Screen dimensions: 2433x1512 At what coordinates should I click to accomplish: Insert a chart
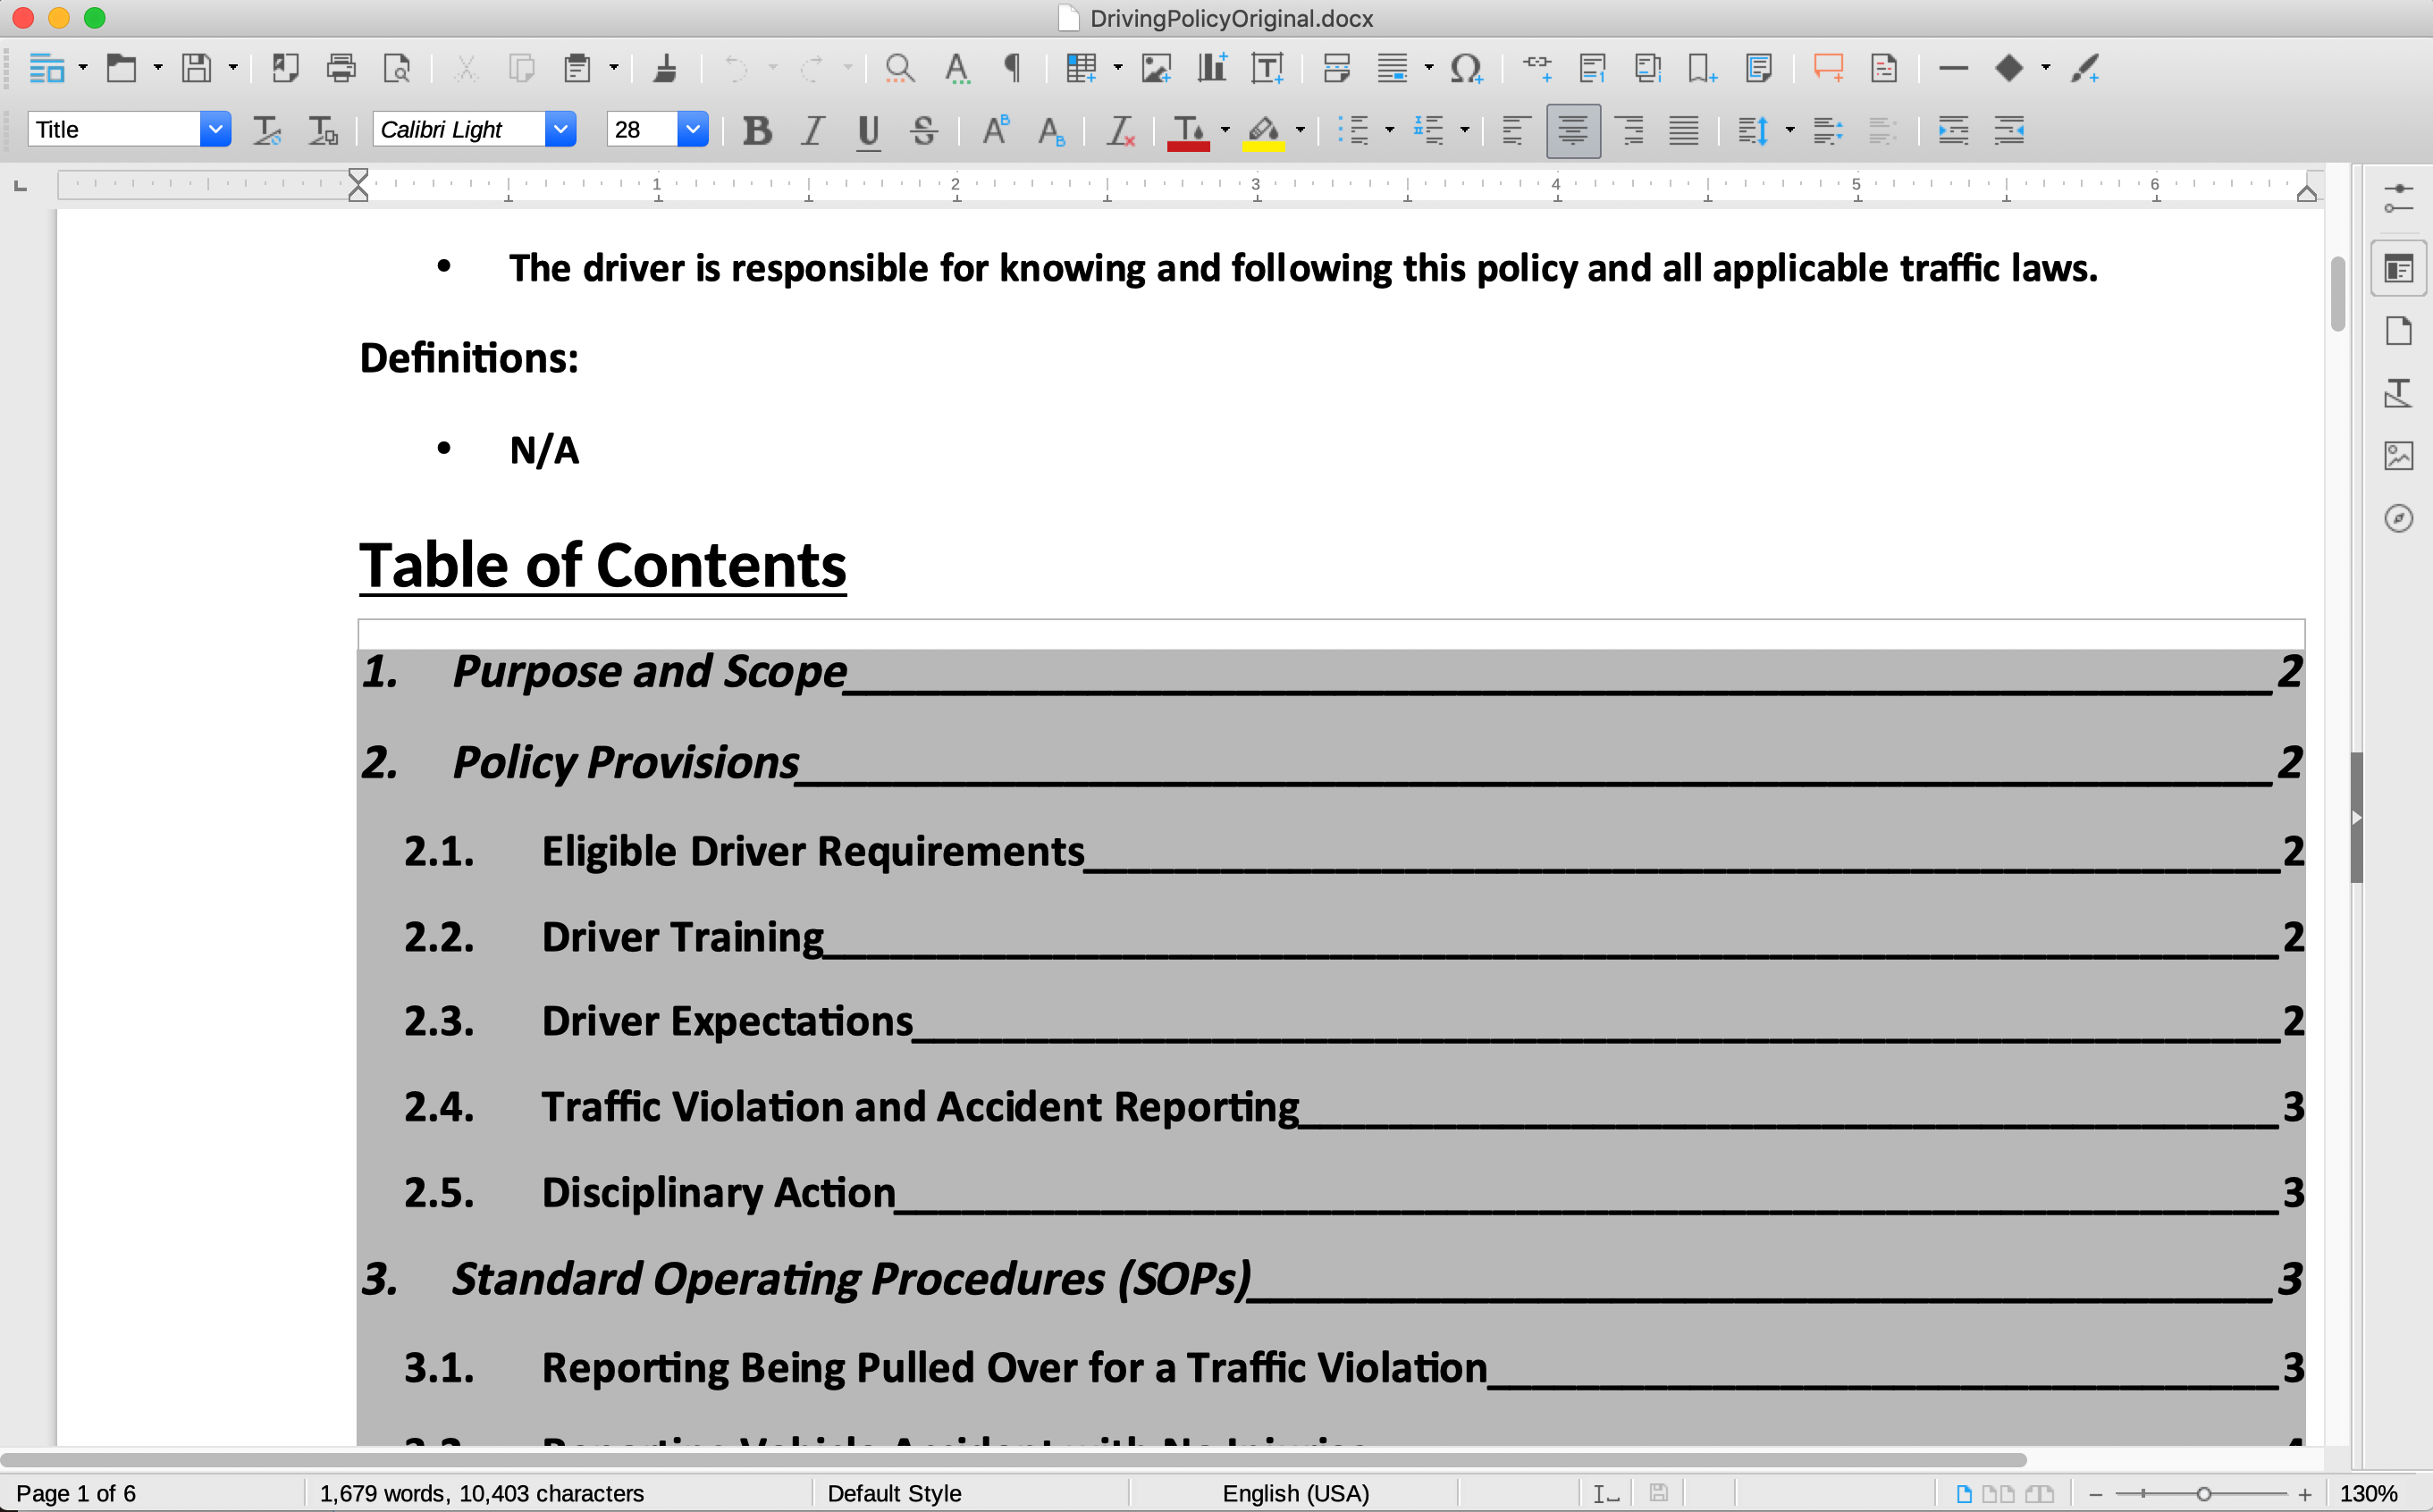click(1210, 68)
